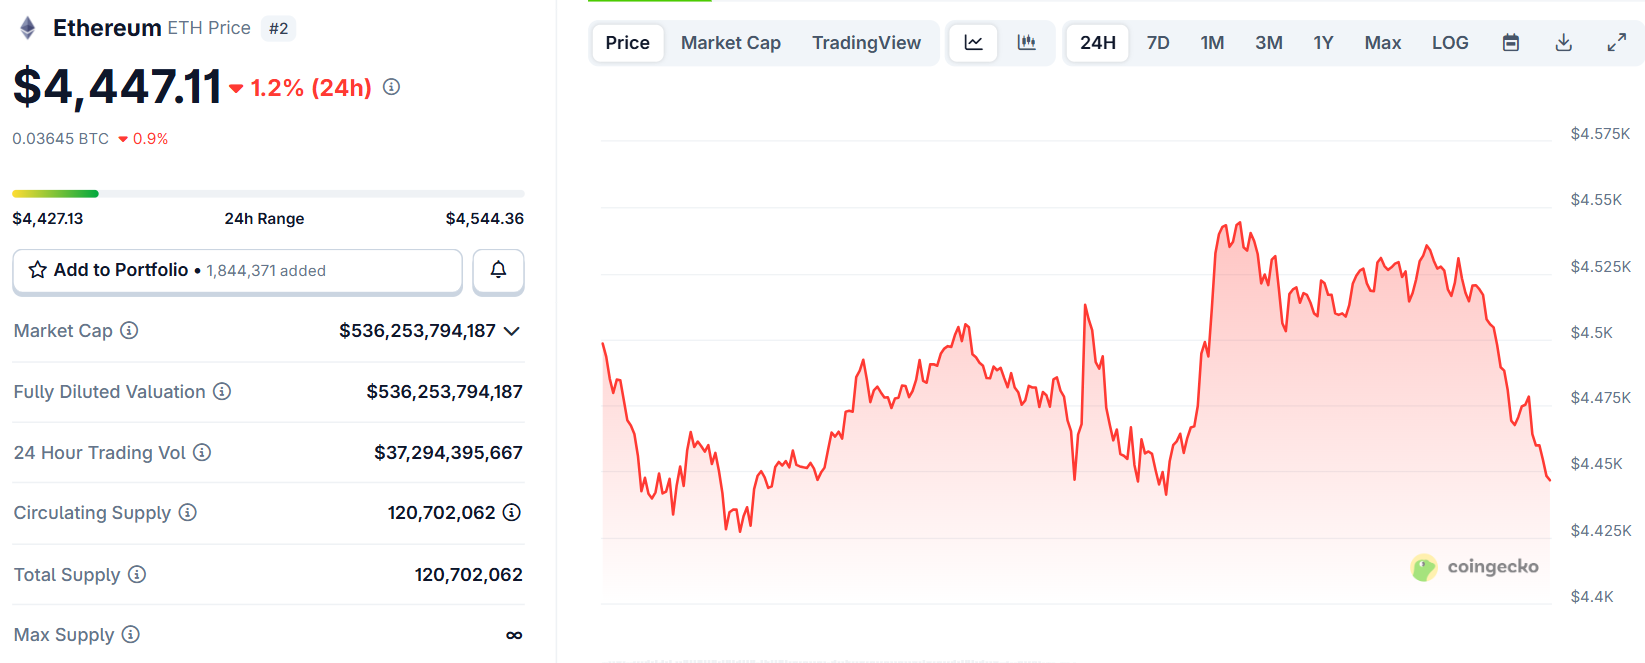Select the 1Y time range
1645x663 pixels.
[x=1323, y=43]
